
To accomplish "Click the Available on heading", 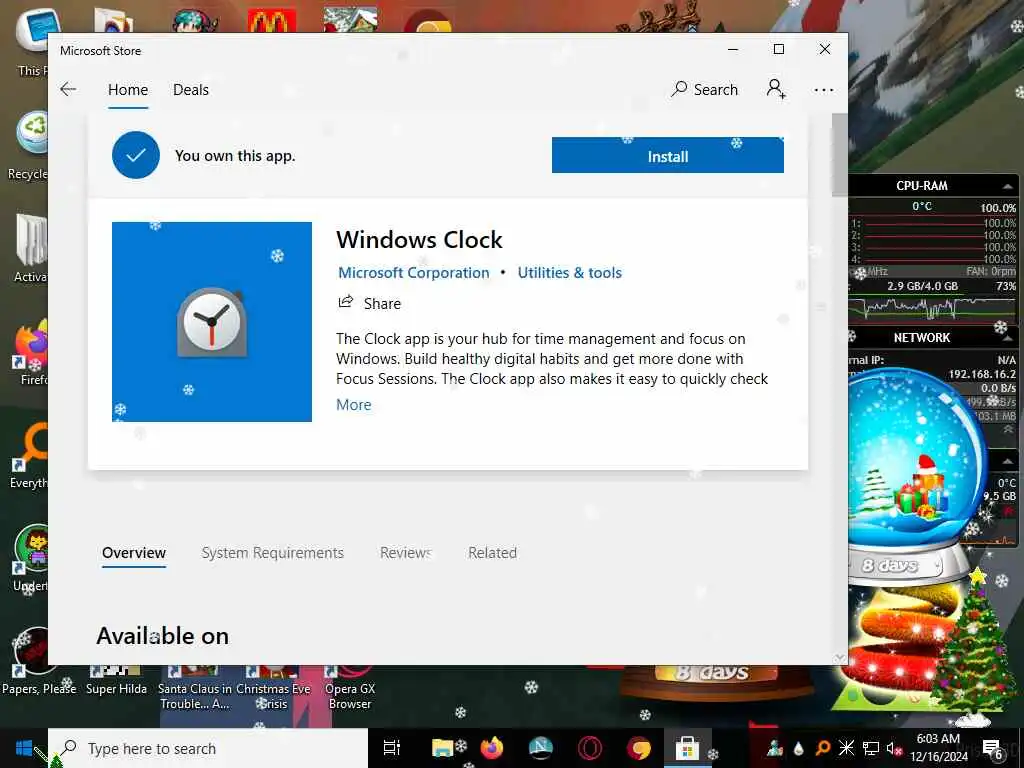I will click(163, 635).
